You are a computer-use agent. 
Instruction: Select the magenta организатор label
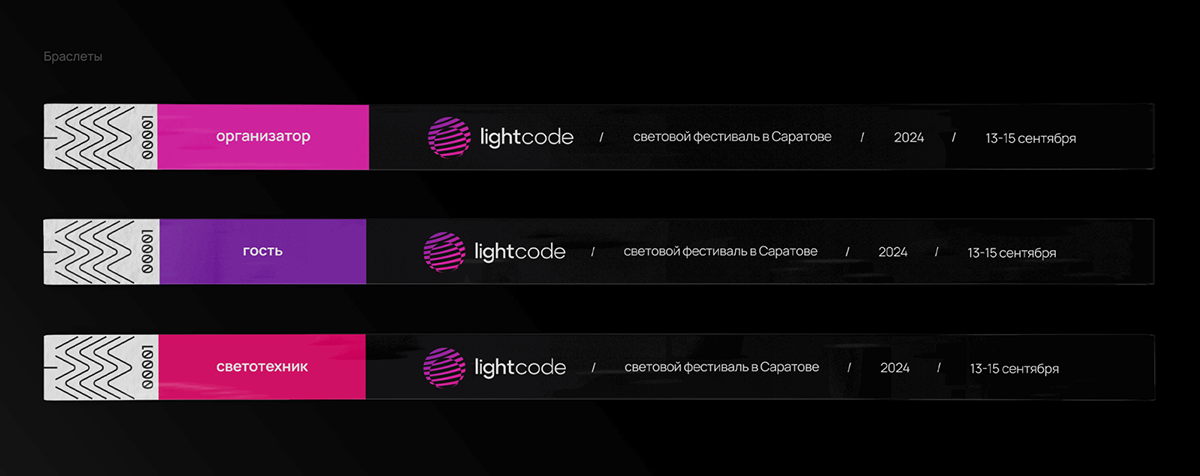264,136
